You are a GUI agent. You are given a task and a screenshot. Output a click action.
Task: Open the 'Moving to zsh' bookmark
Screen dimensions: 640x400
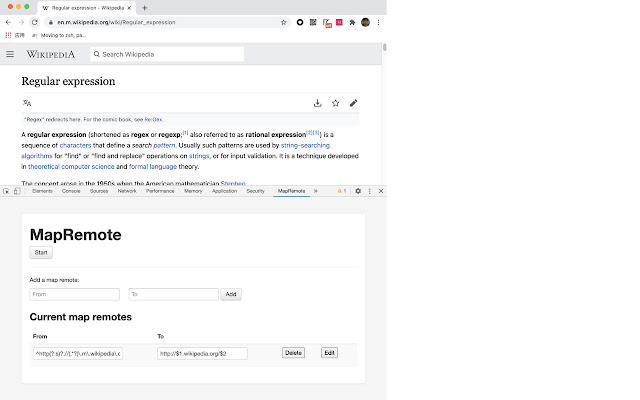click(x=60, y=36)
